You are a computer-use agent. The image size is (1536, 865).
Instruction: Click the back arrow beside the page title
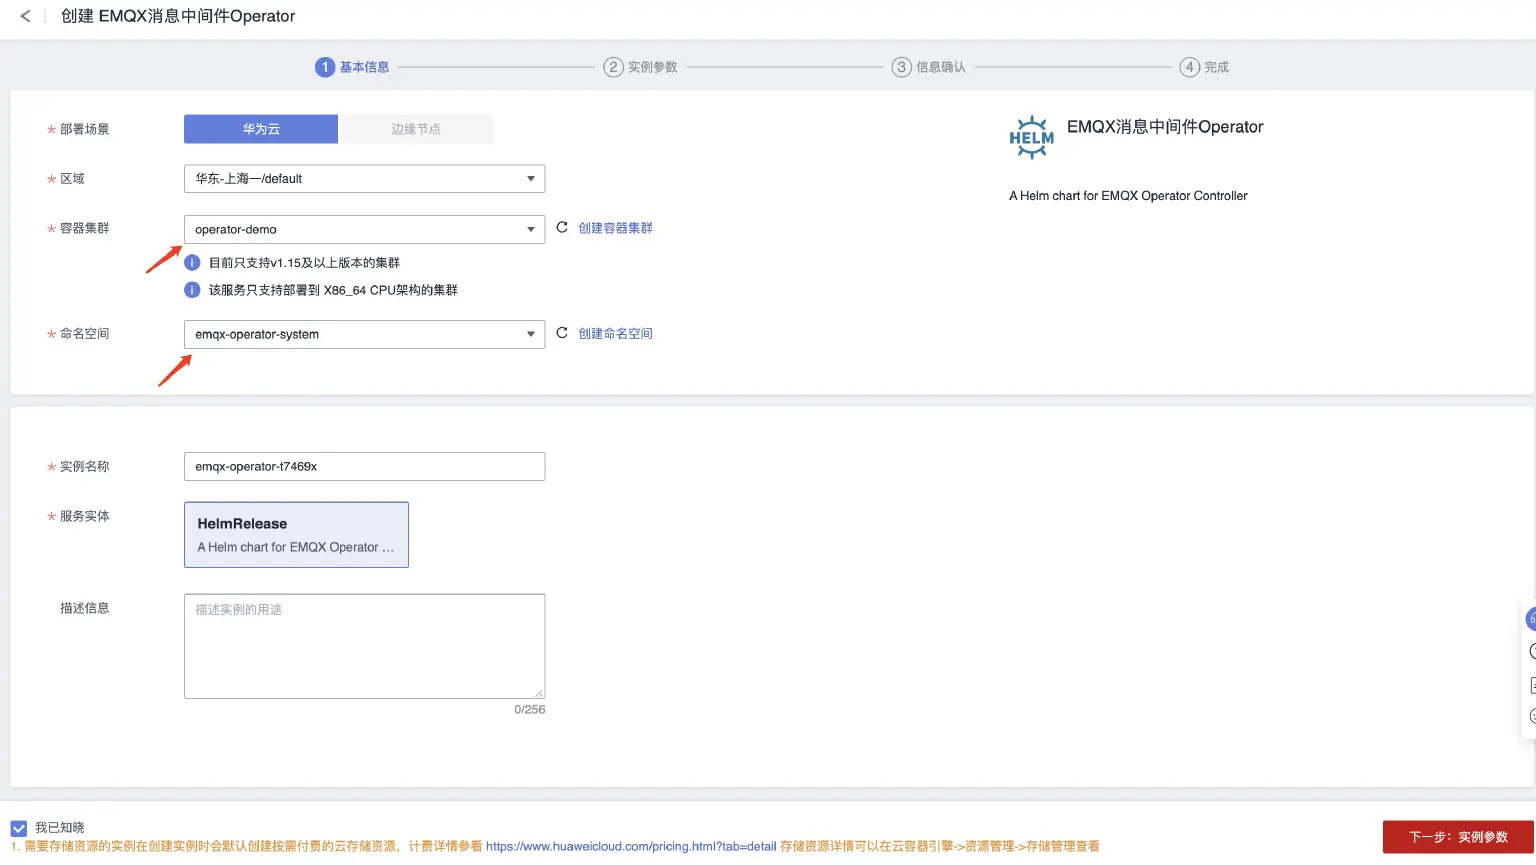tap(25, 16)
